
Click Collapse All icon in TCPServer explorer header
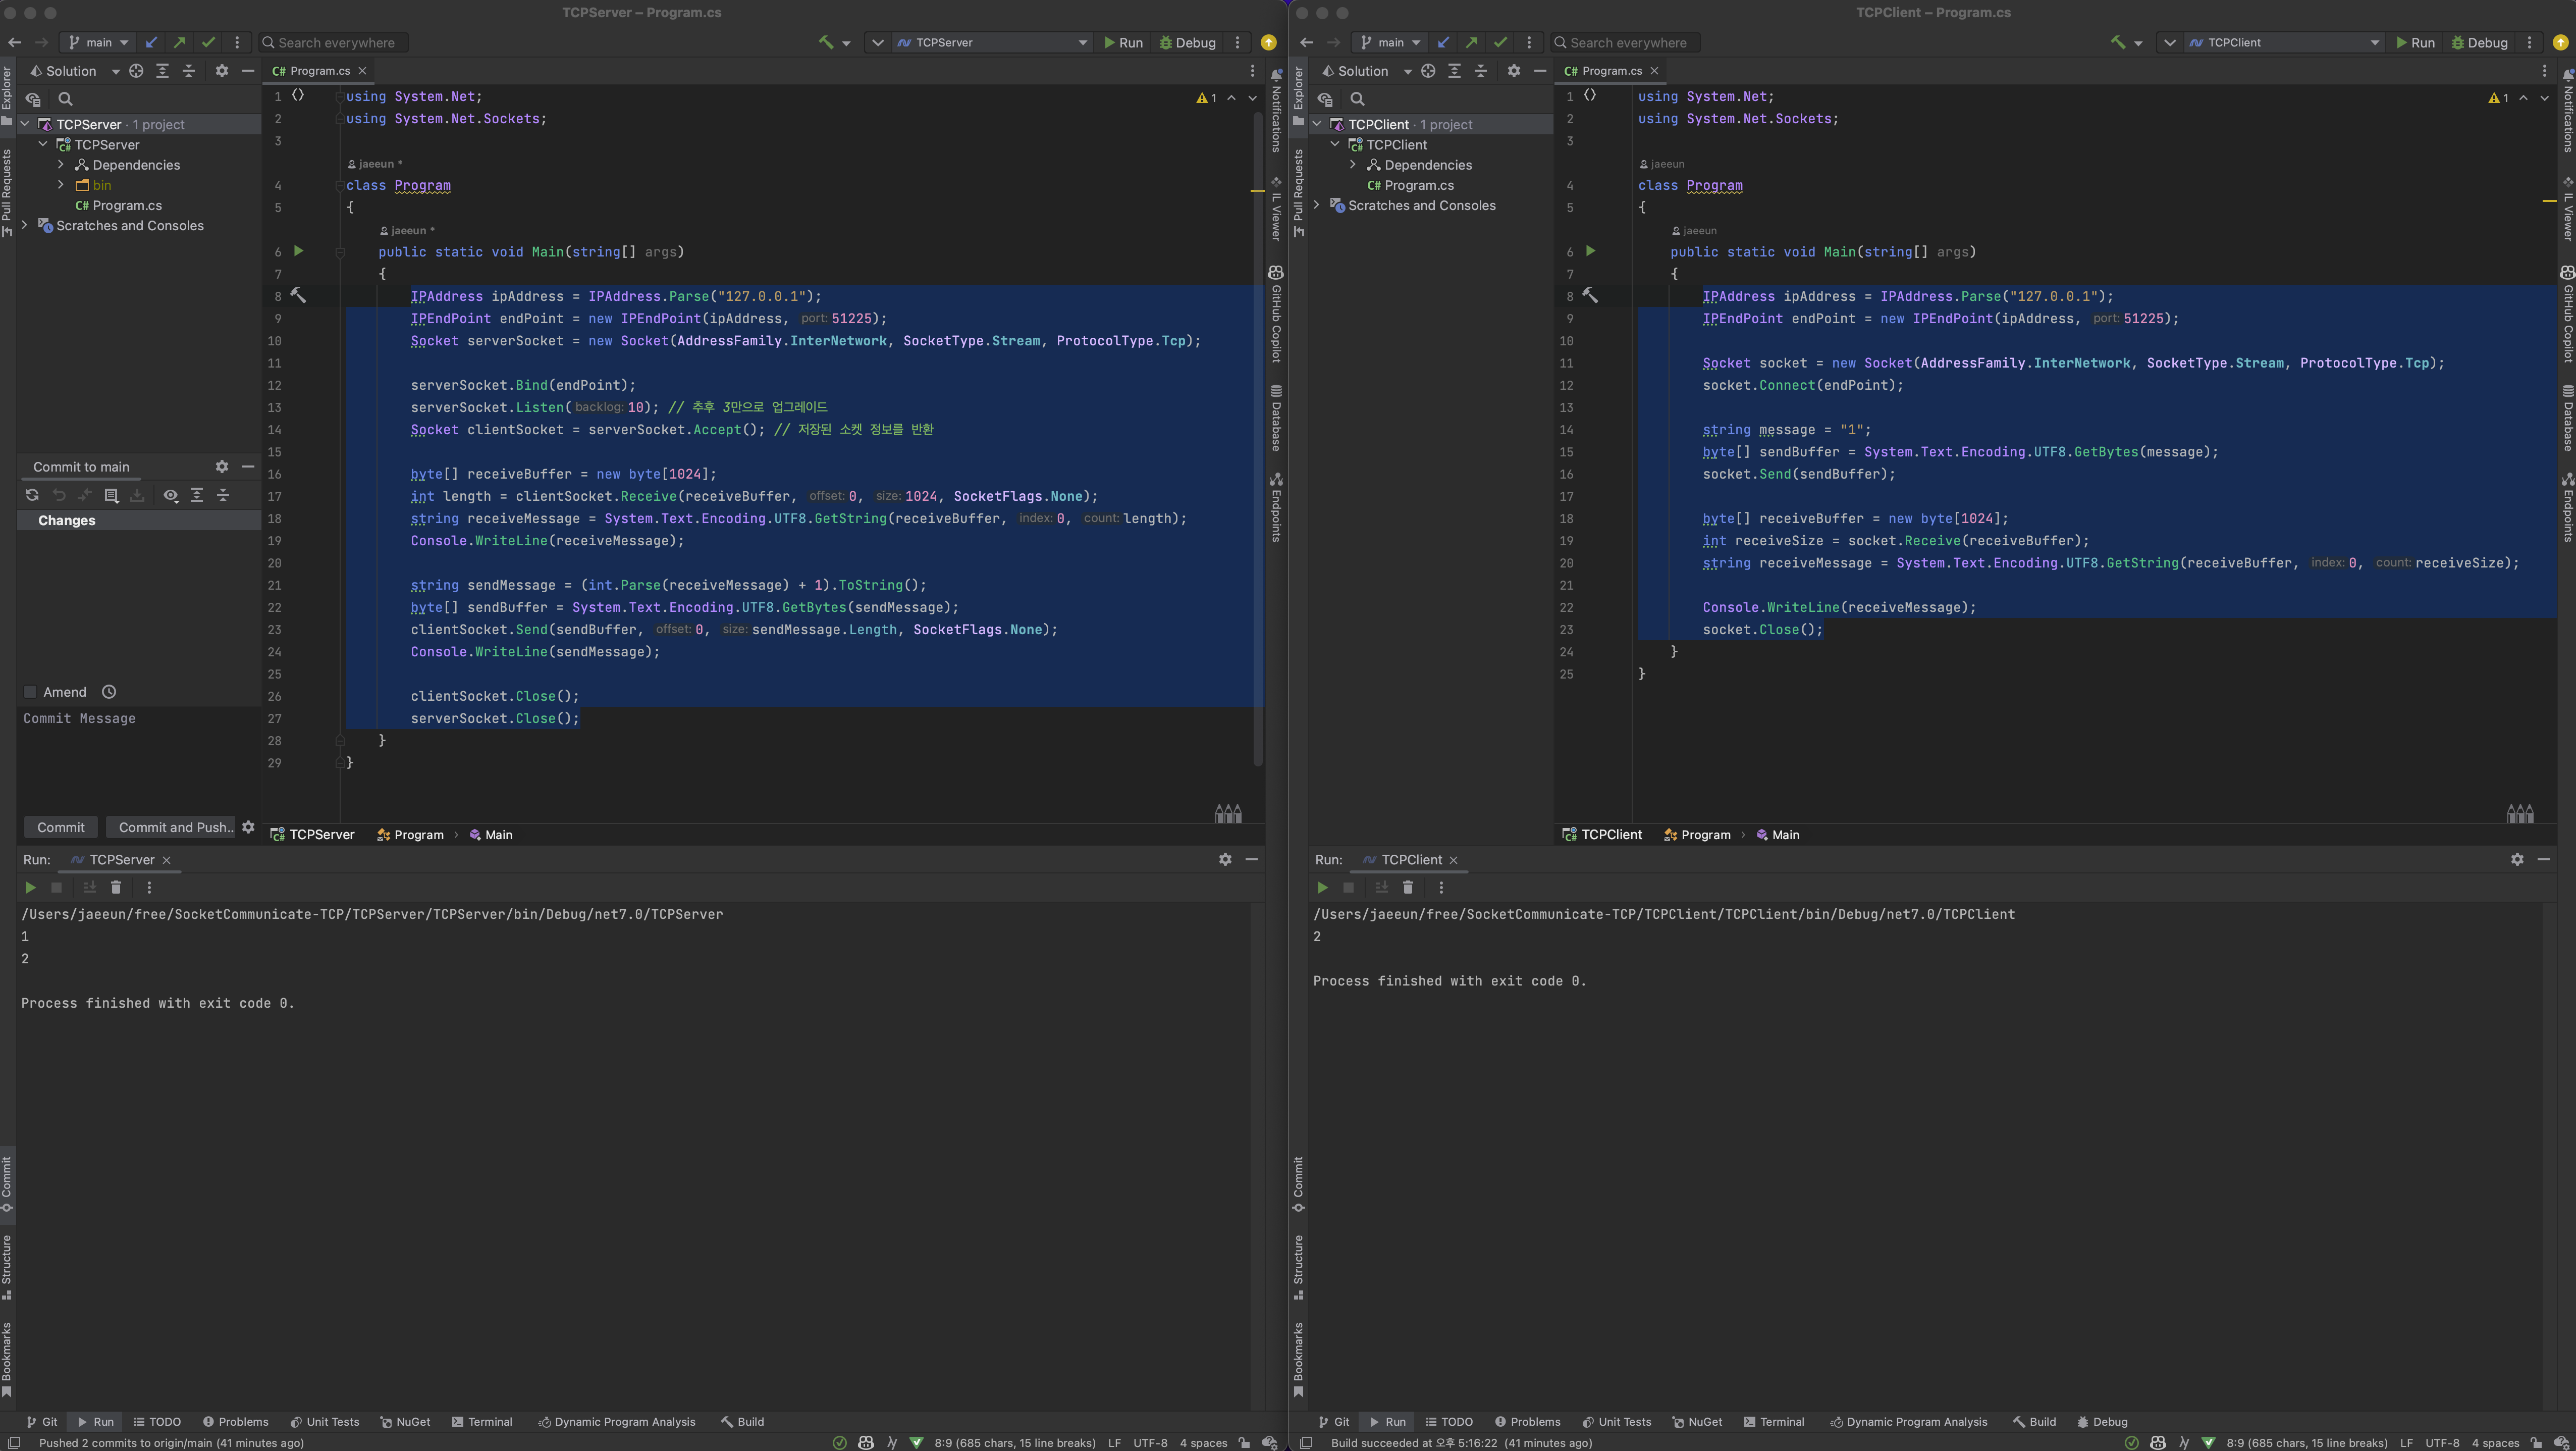tap(188, 71)
